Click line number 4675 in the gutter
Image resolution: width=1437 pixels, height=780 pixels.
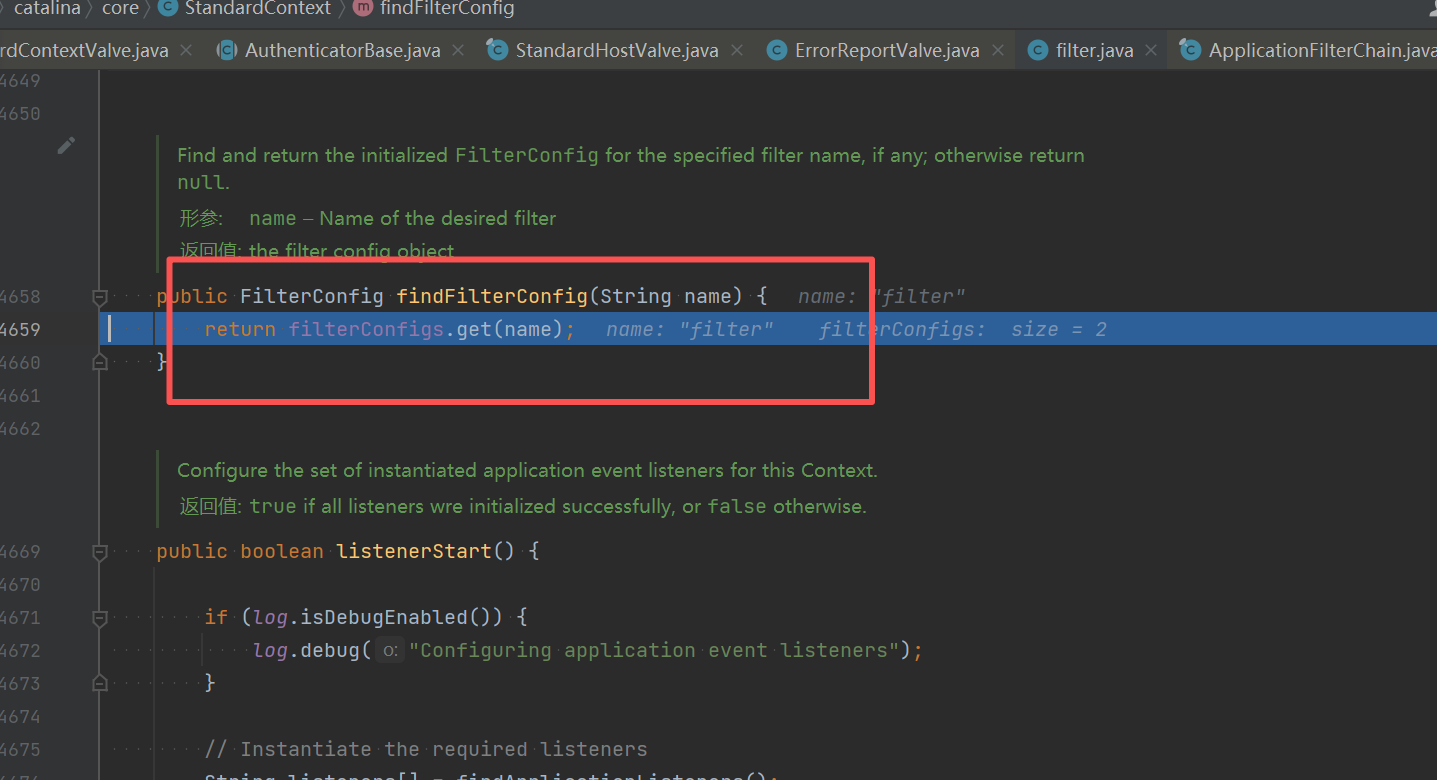20,749
